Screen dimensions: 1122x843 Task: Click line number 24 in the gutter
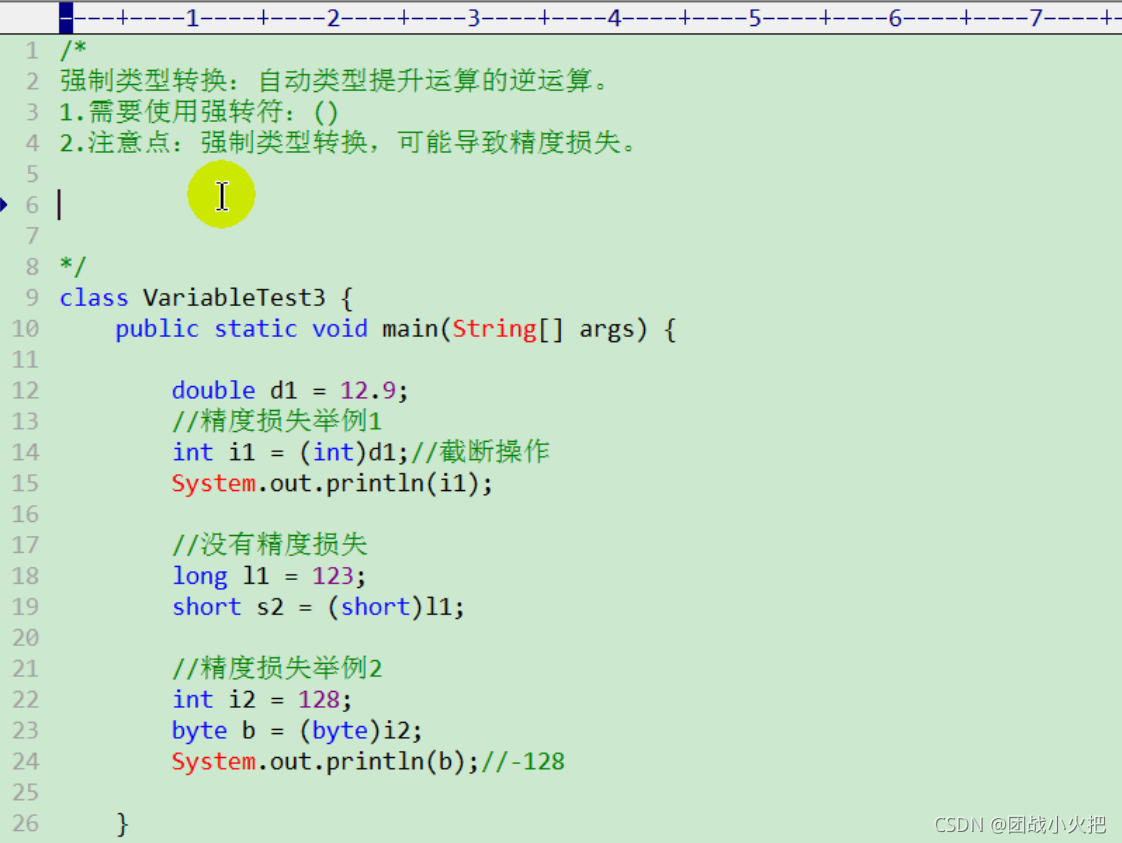(x=26, y=761)
